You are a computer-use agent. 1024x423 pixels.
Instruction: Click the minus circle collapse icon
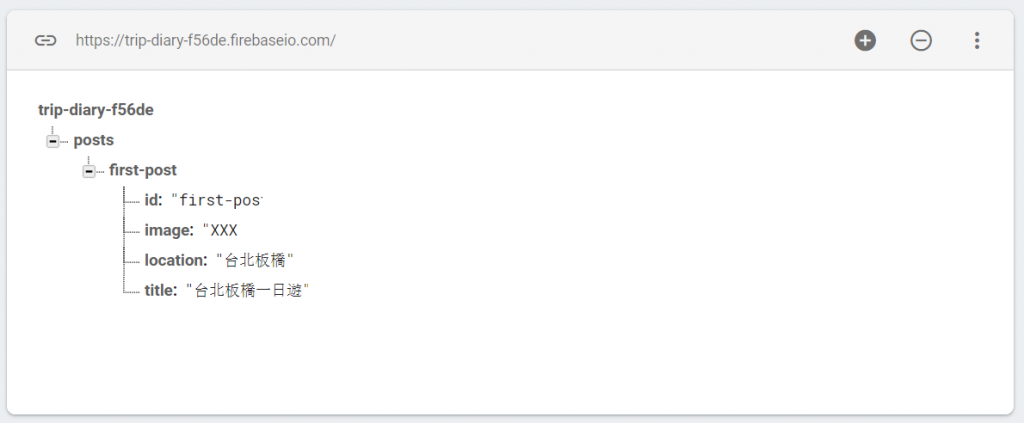pyautogui.click(x=921, y=40)
